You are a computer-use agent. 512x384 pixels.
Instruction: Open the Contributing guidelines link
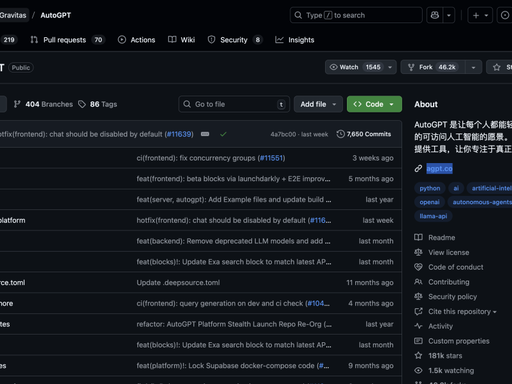(449, 282)
